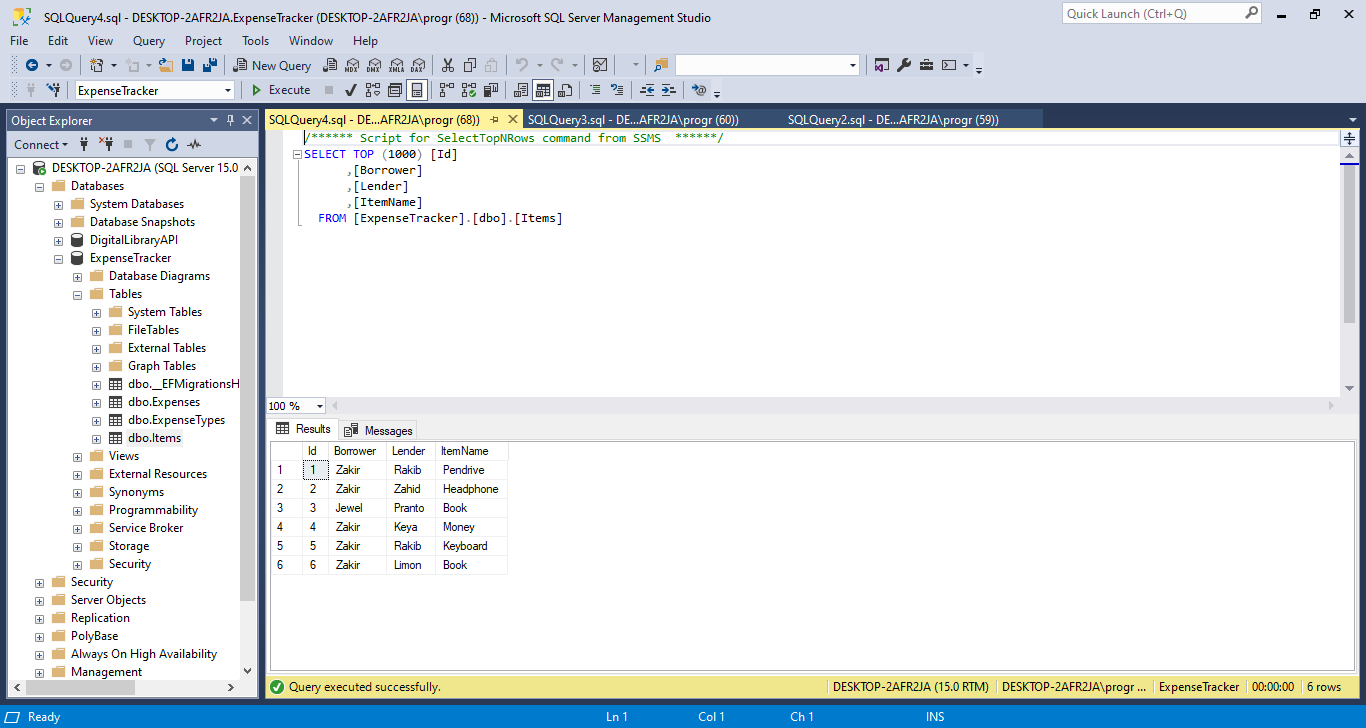Switch to the SQLQuery3.sql tab
Screen dimensions: 1366x728
[632, 120]
